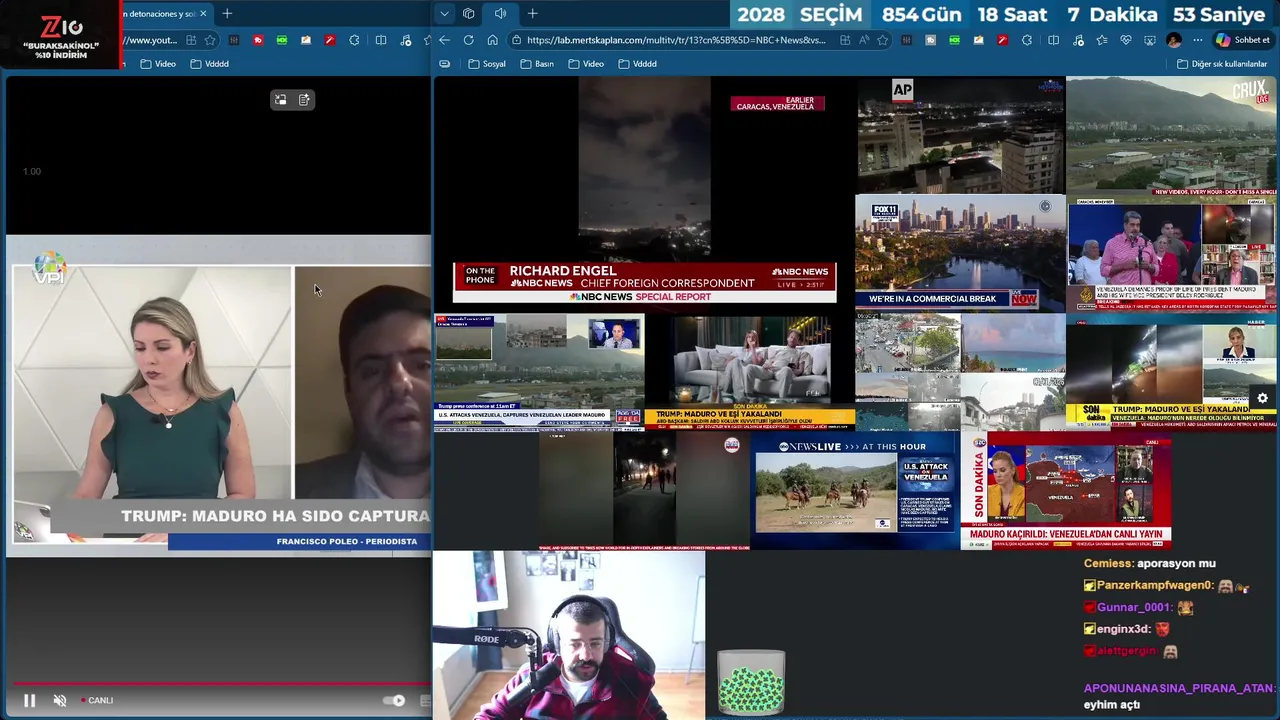Go back in the right browser window
1280x720 pixels.
pyautogui.click(x=444, y=40)
